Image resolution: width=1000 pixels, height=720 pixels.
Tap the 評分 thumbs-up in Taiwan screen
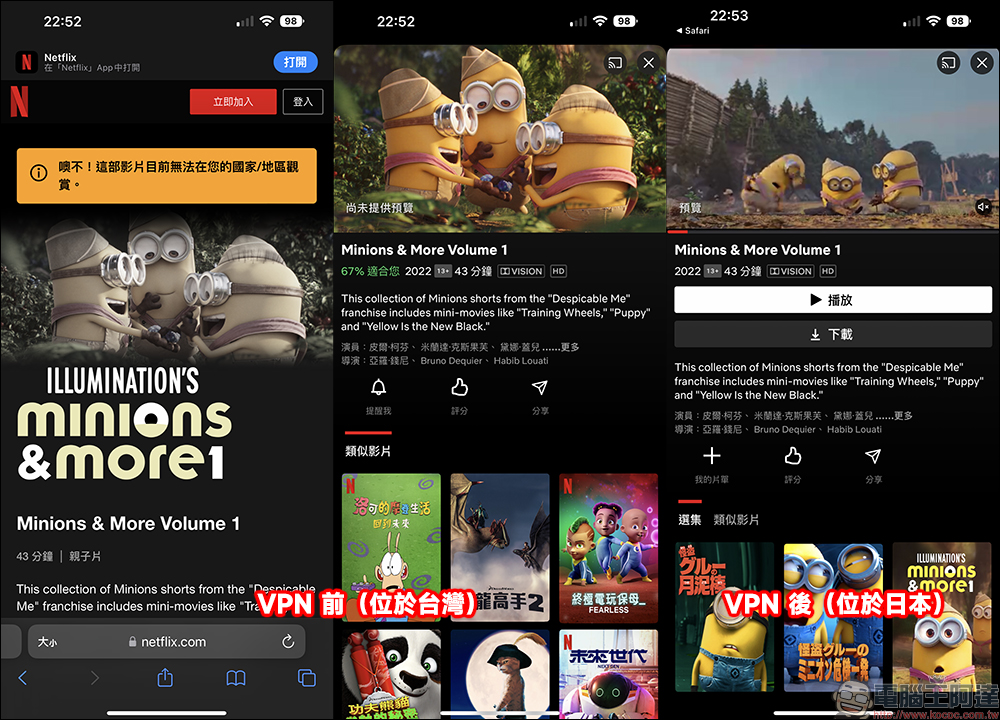pos(459,387)
